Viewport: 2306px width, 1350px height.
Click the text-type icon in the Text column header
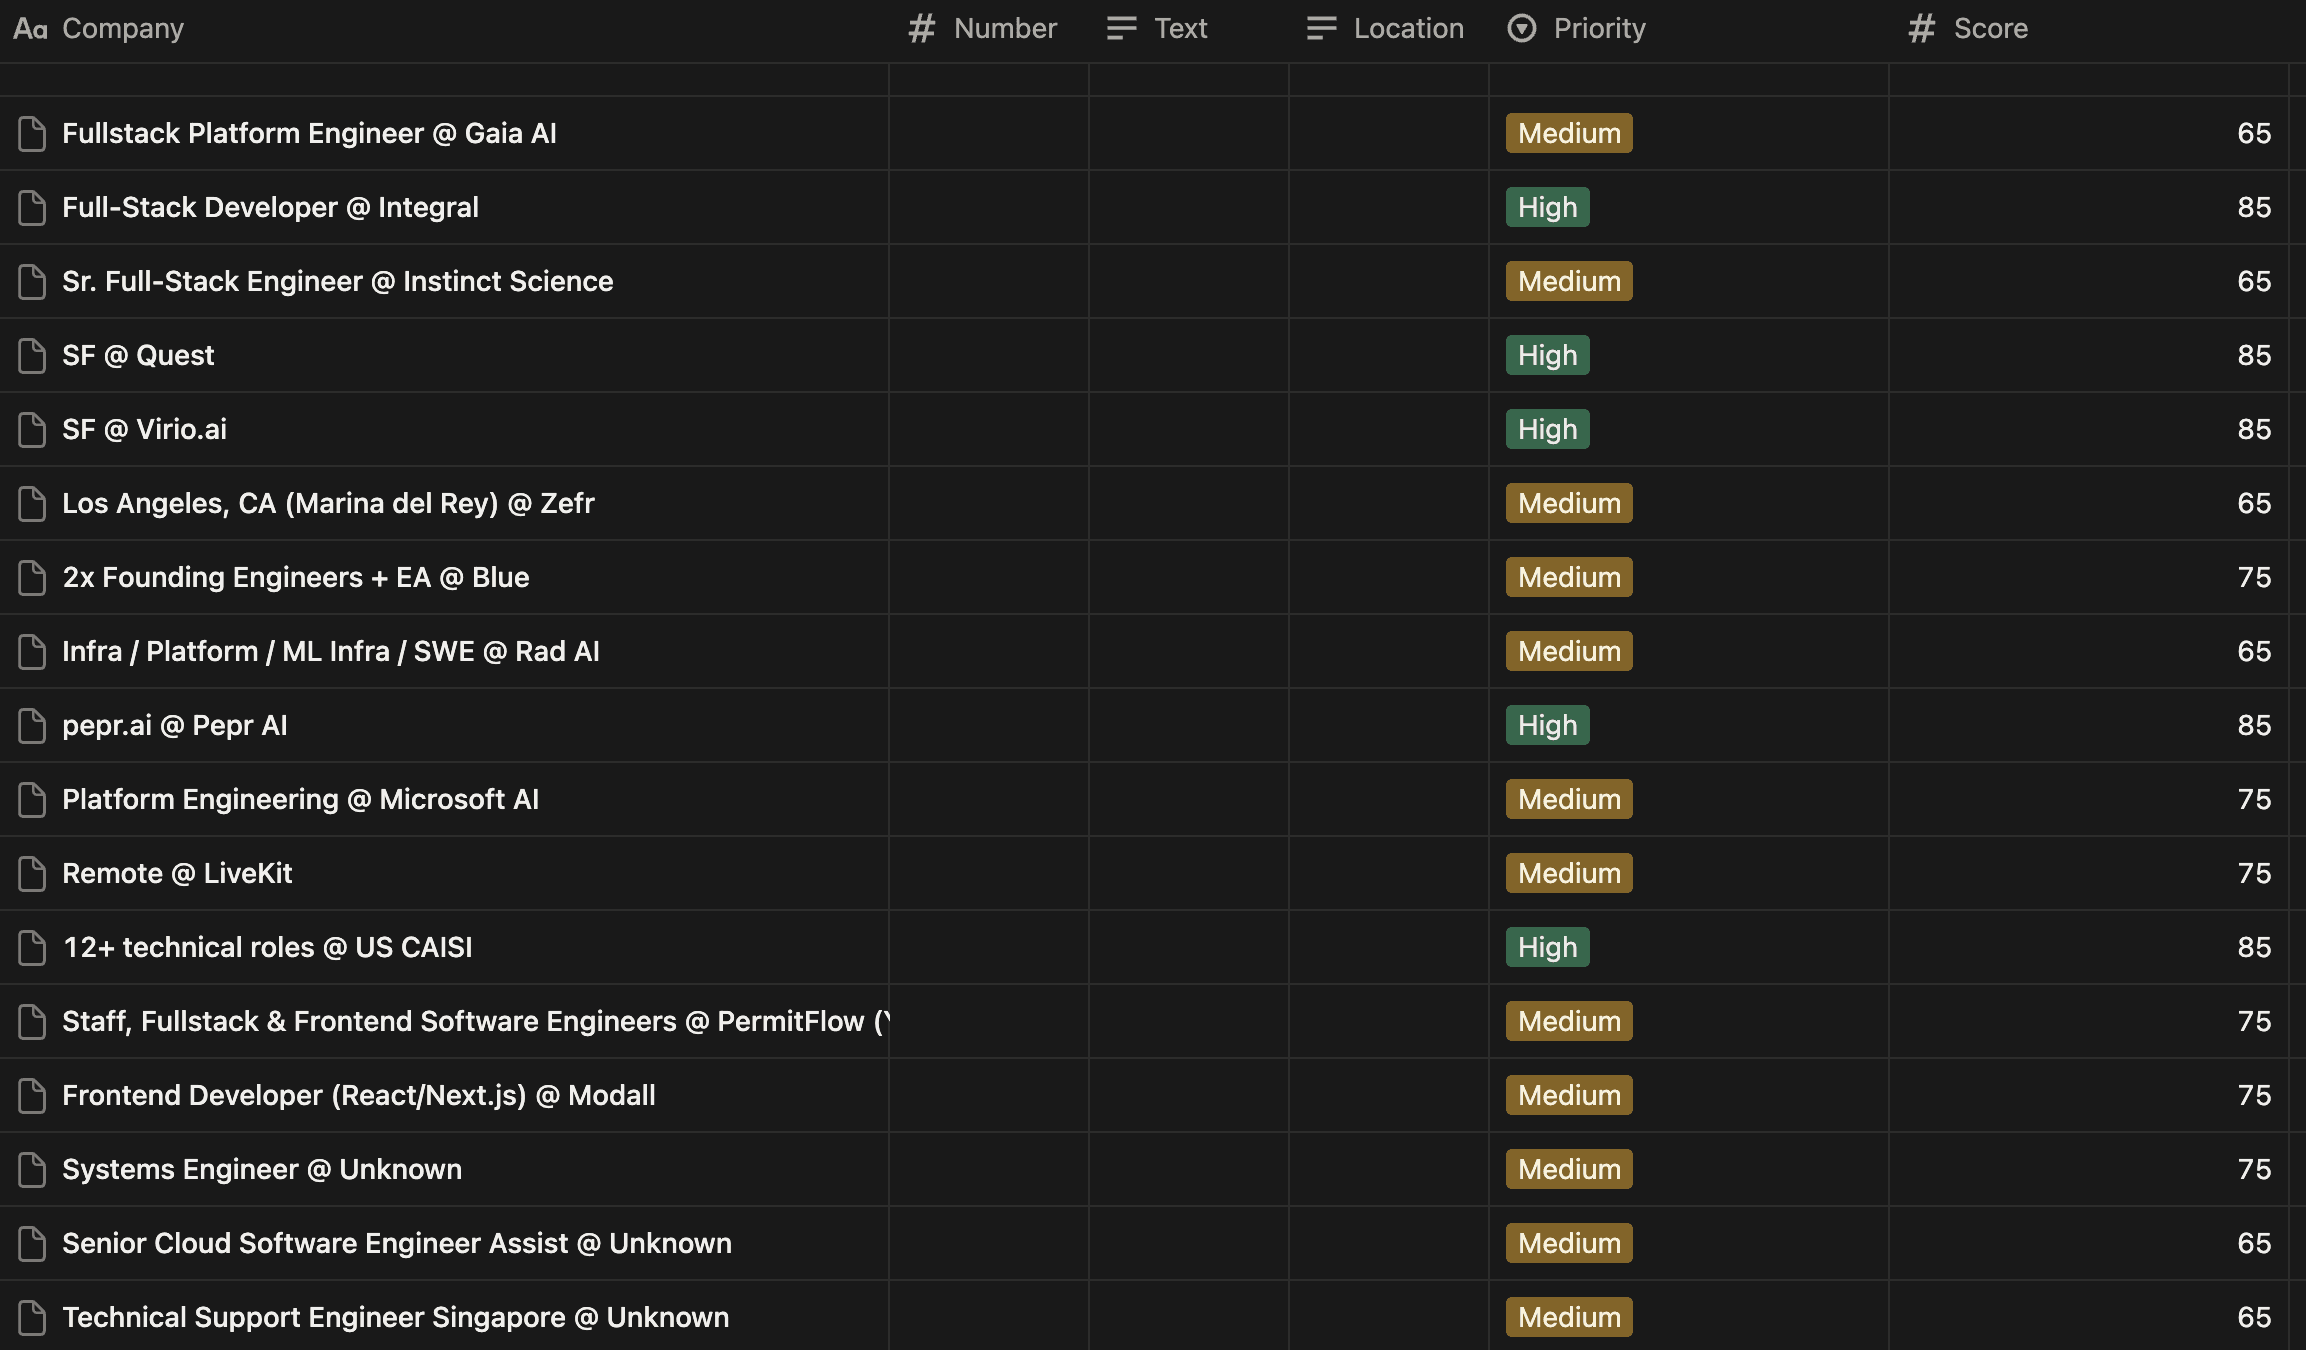tap(1120, 28)
